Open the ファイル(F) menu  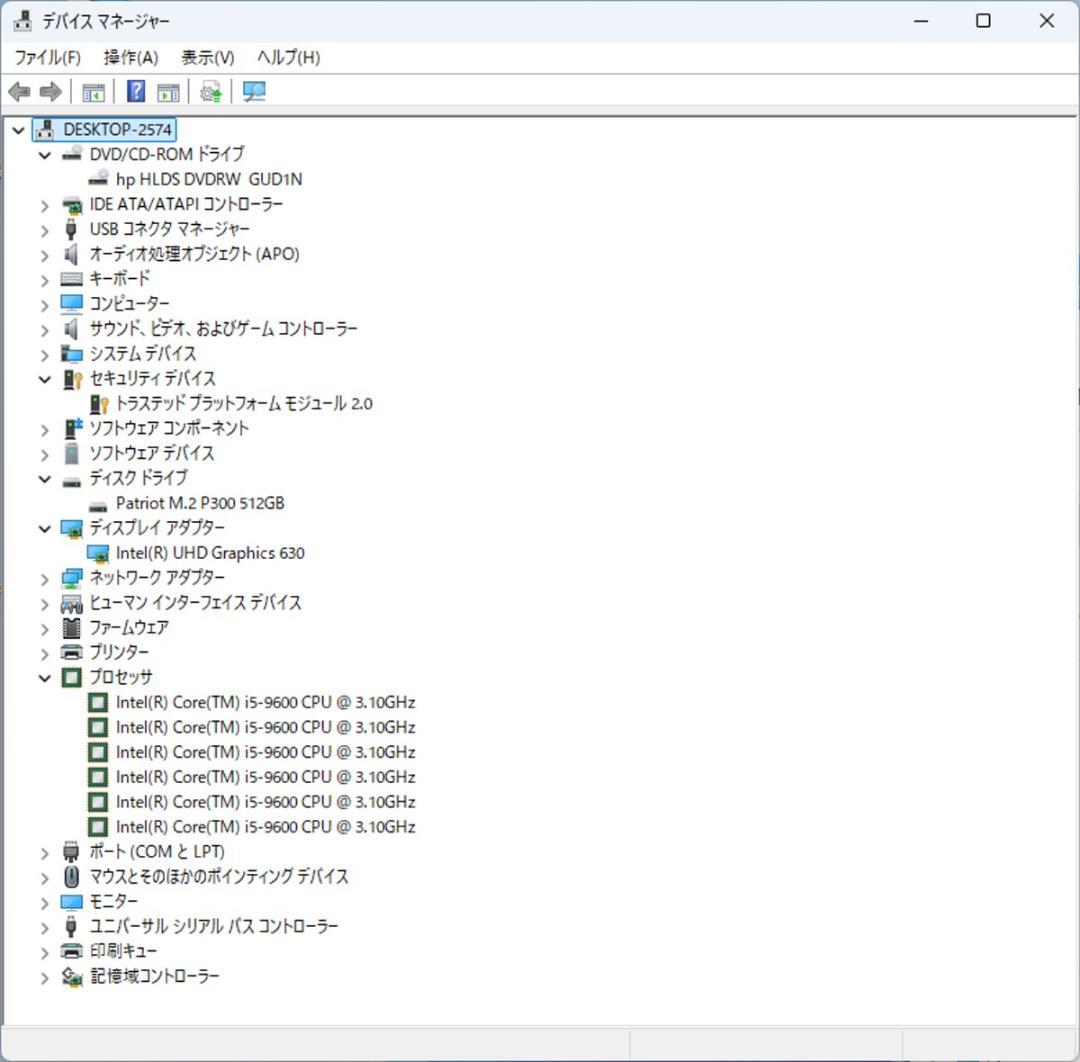tap(47, 57)
